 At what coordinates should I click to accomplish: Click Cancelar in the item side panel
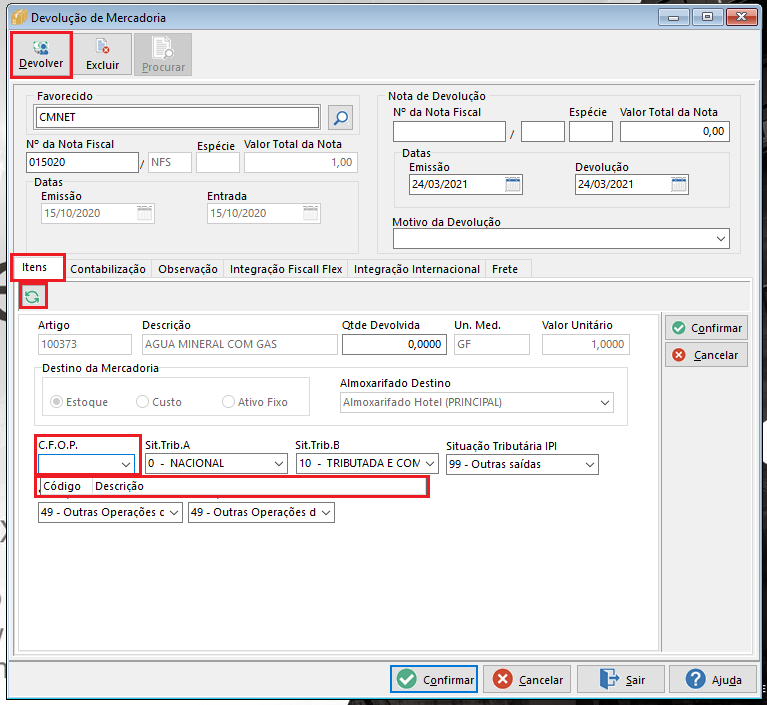706,355
